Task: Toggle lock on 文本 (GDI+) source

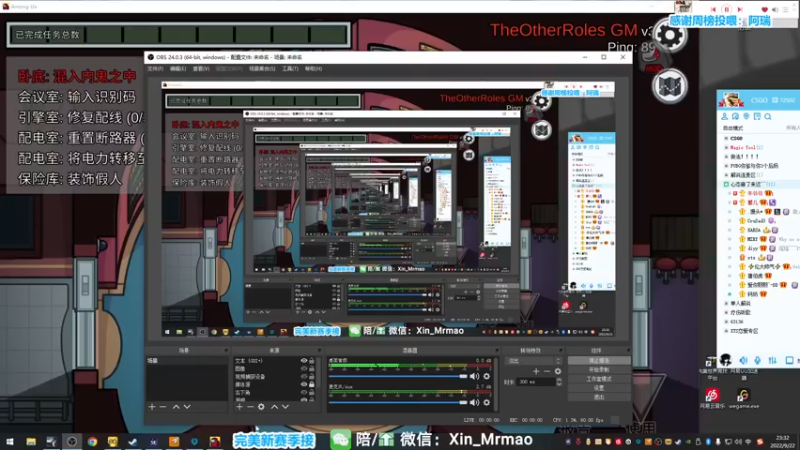Action: [312, 361]
